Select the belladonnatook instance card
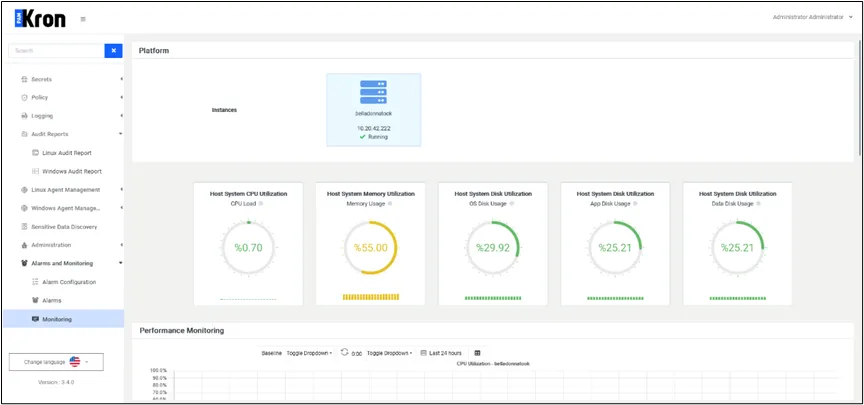The width and height of the screenshot is (864, 405). click(374, 110)
